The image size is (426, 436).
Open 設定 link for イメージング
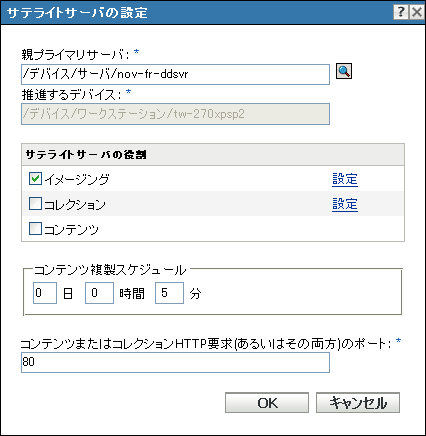(x=345, y=179)
